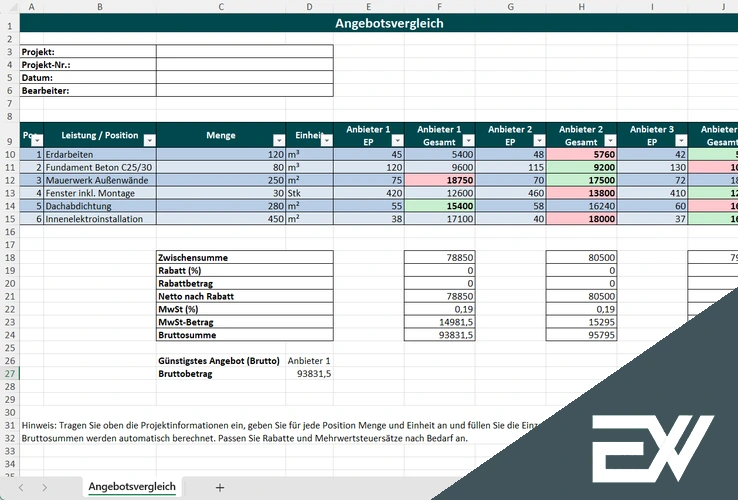This screenshot has width=738, height=500.
Task: Select Anbieter 2 Zwischensumme value 80500
Action: pos(581,258)
